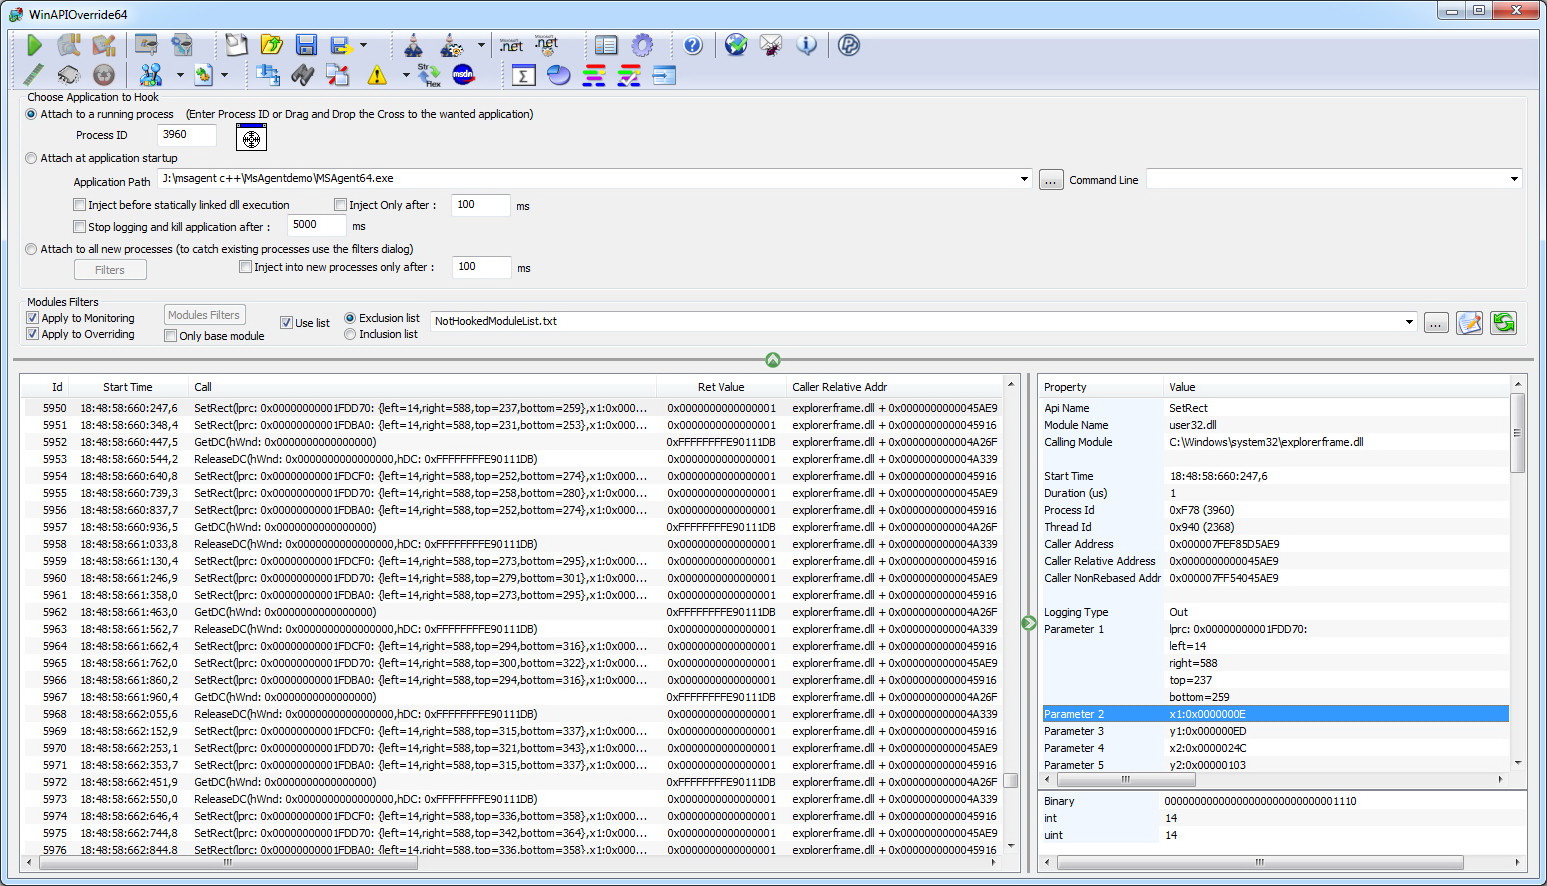
Task: Click the 'Start Time' column header
Action: pos(127,387)
